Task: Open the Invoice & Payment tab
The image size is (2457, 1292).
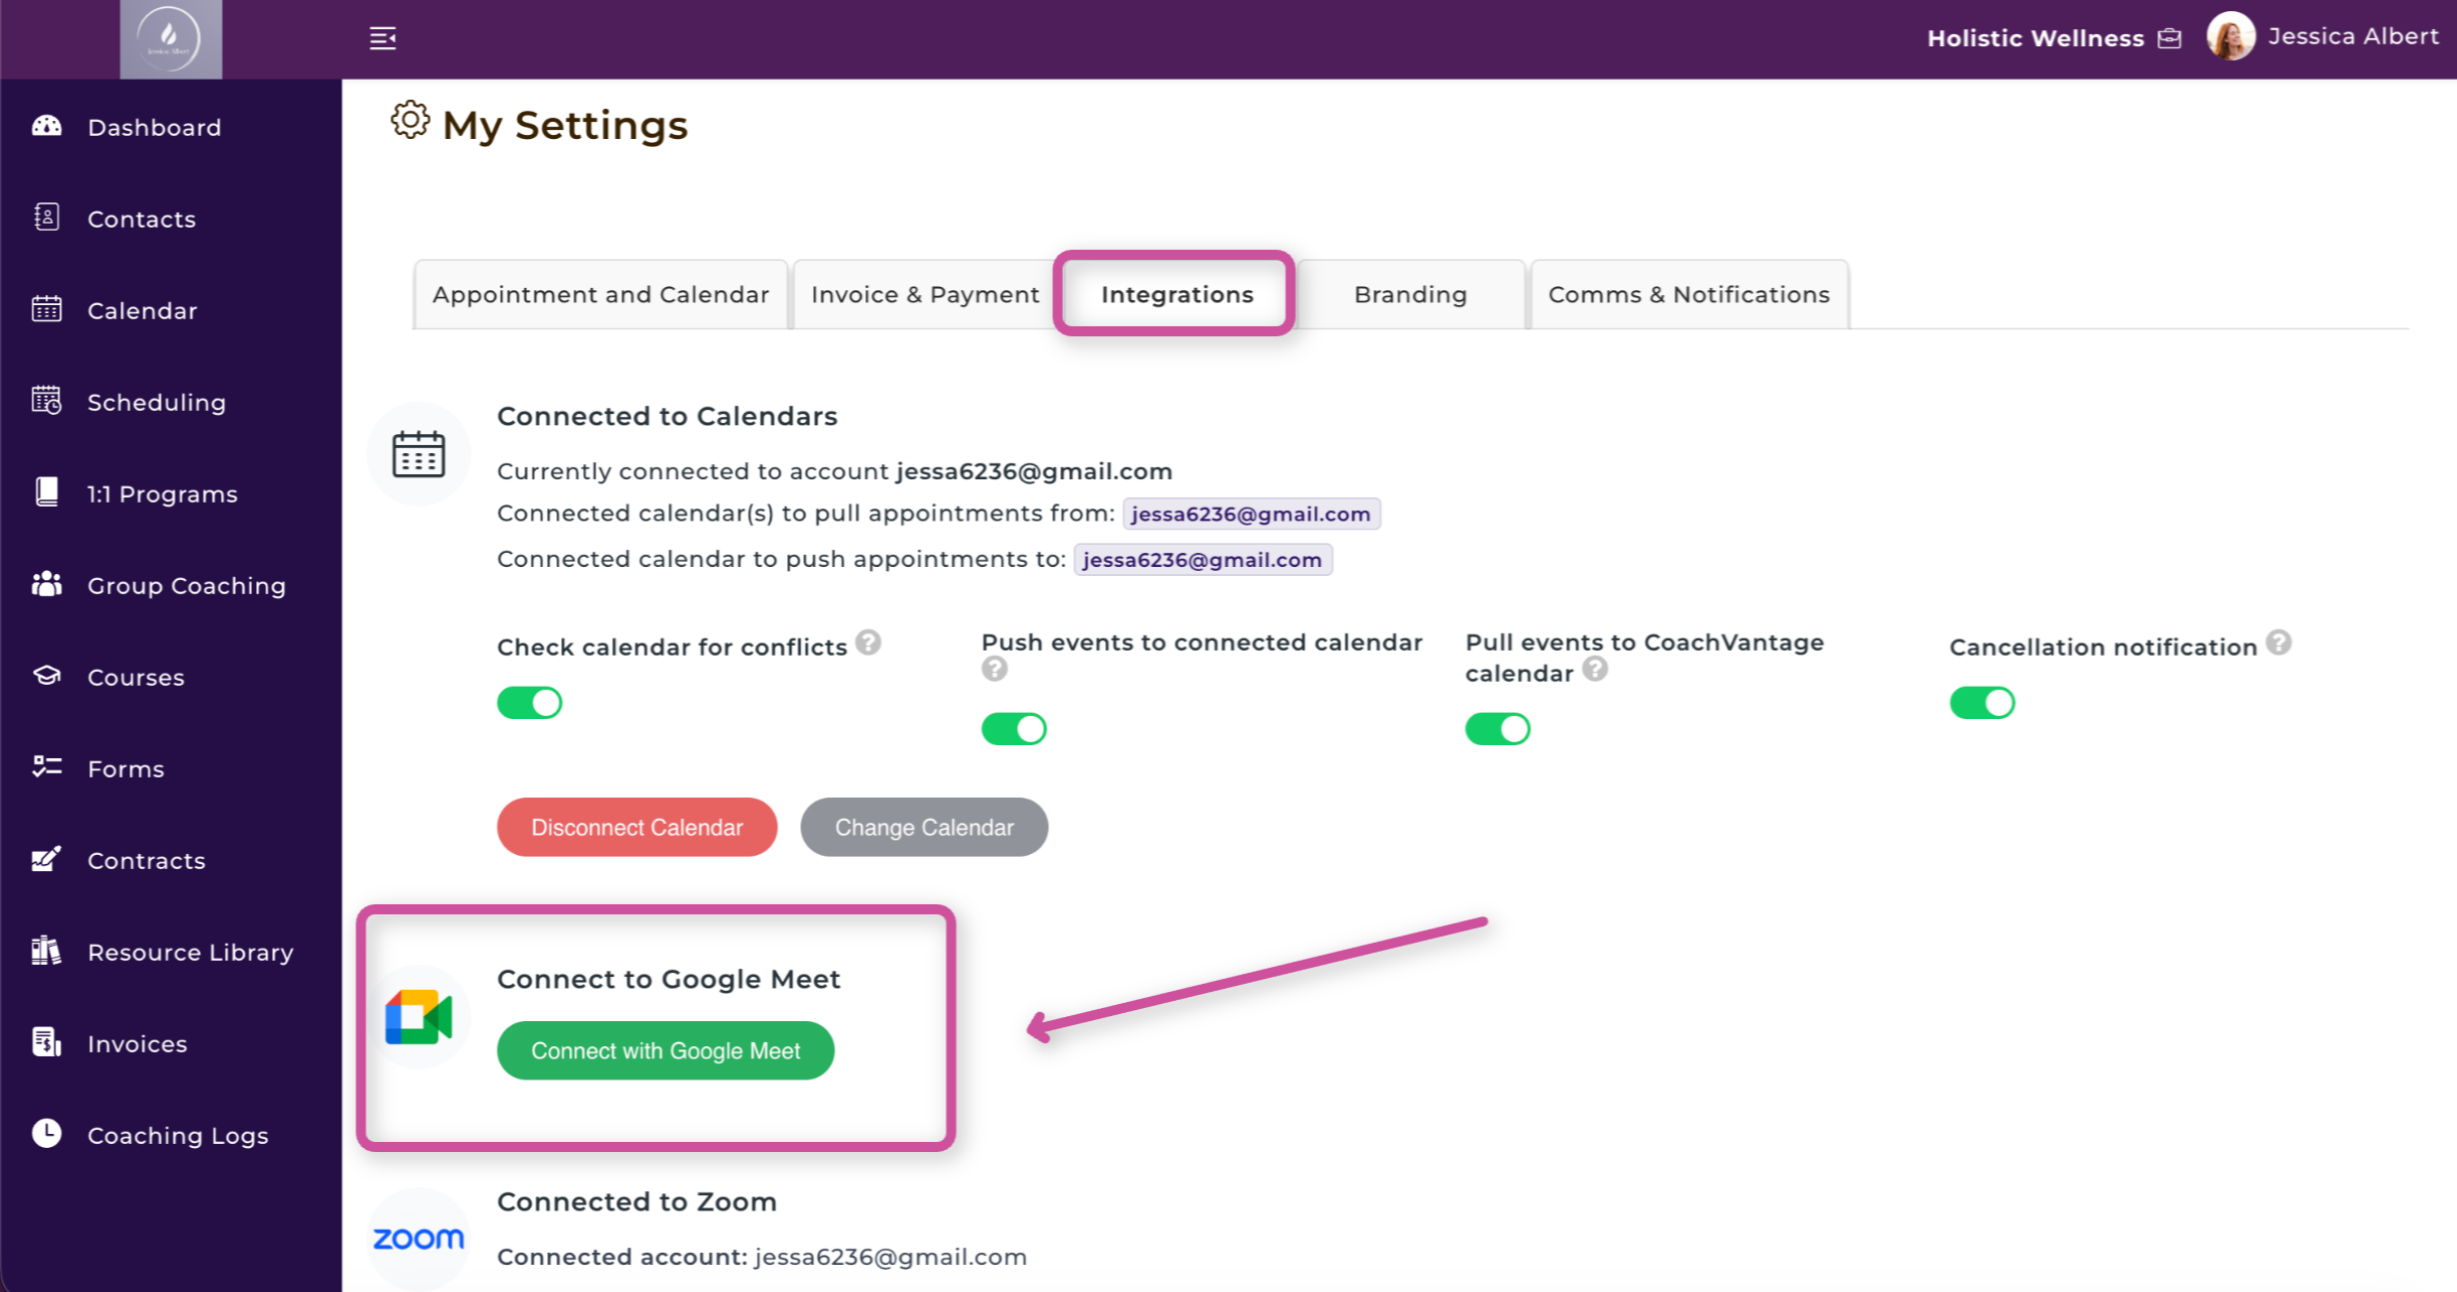Action: [925, 295]
